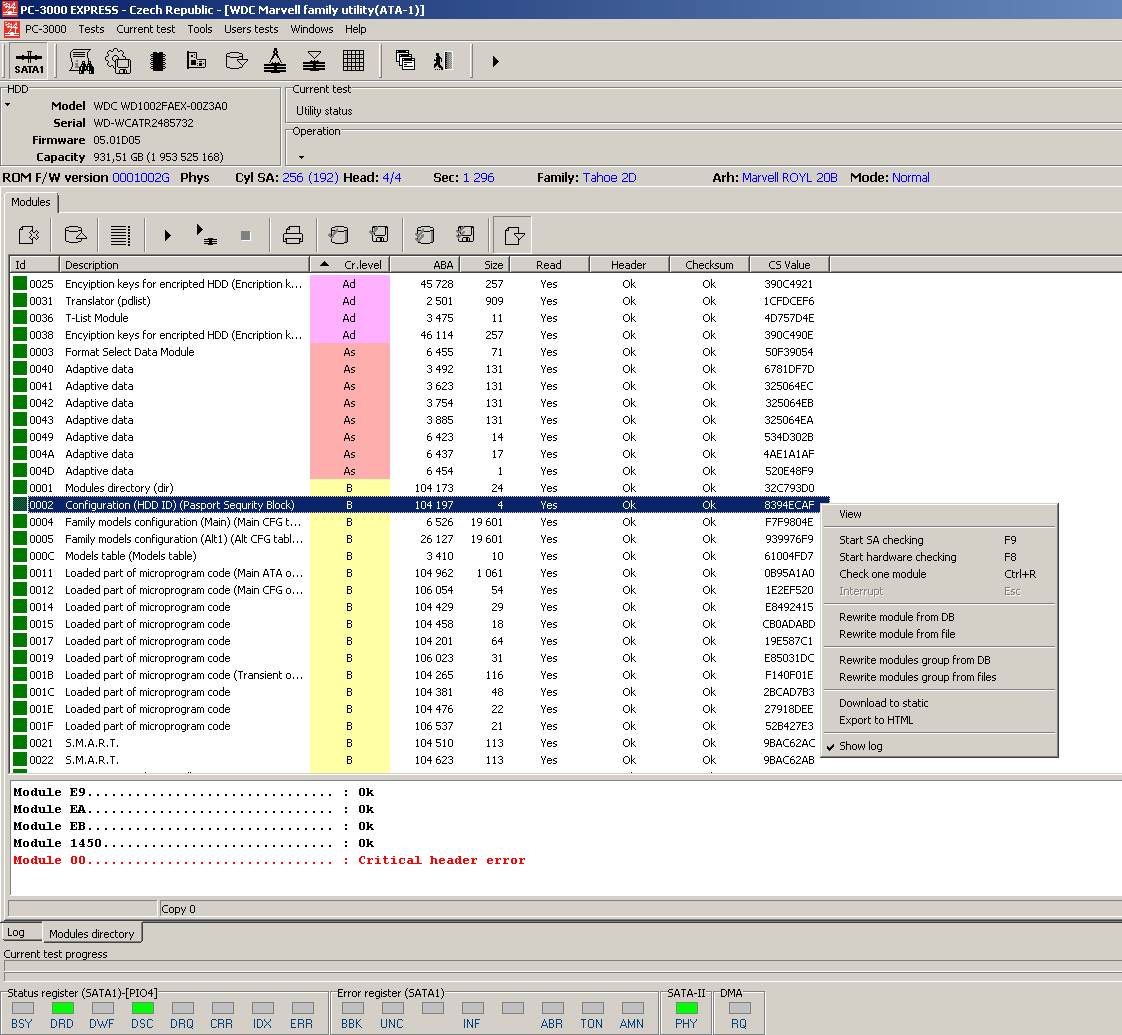Image resolution: width=1122 pixels, height=1035 pixels.
Task: Choose Rewrite module from DB
Action: click(896, 617)
